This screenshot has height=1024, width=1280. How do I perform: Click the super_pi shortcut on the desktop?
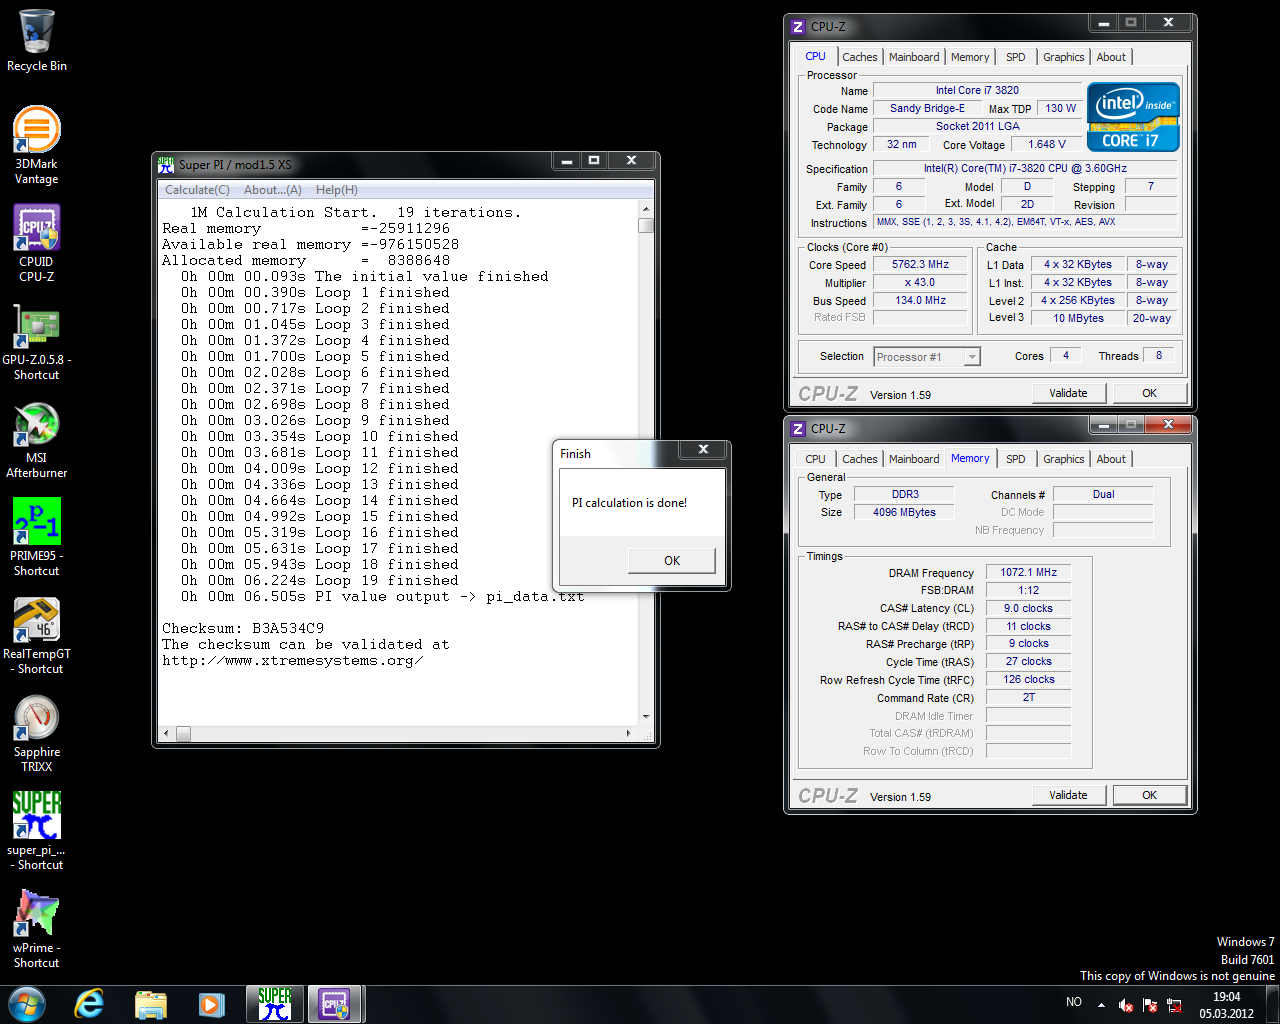(x=37, y=831)
